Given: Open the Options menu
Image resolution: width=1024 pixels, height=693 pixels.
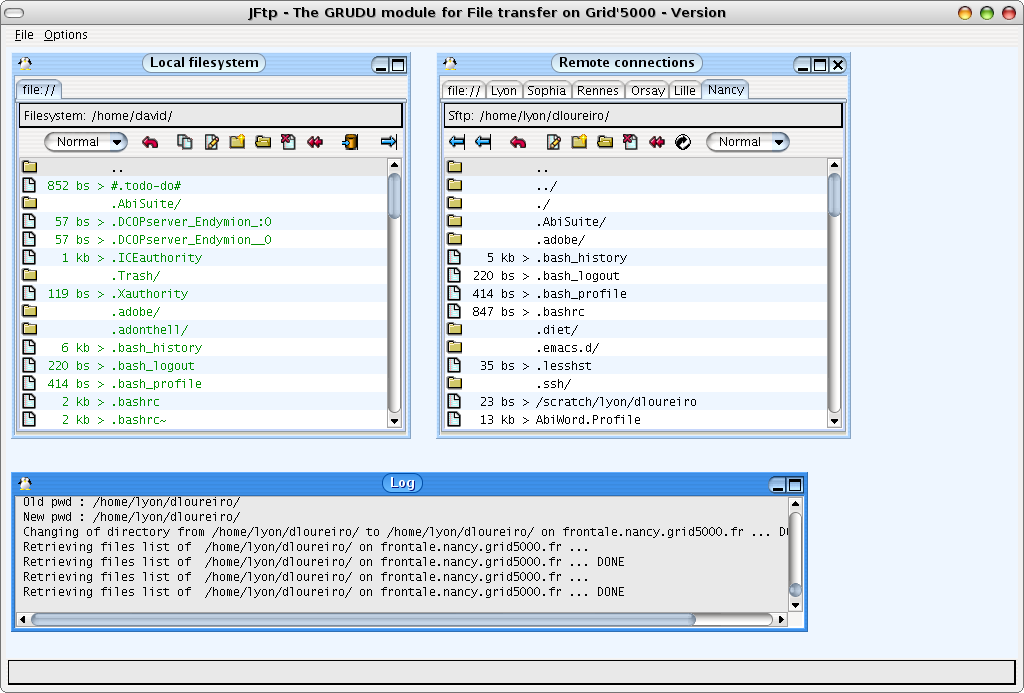Looking at the screenshot, I should tap(66, 35).
